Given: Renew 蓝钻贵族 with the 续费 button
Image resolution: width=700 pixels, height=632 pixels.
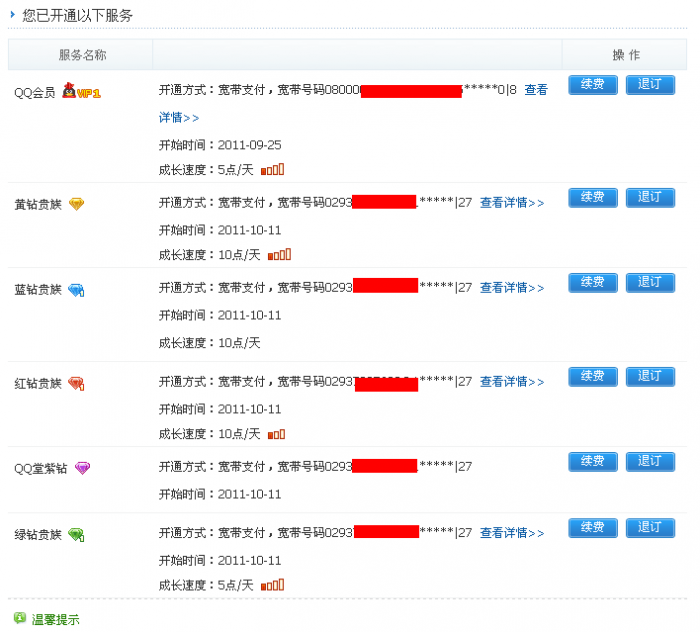Looking at the screenshot, I should pos(593,283).
